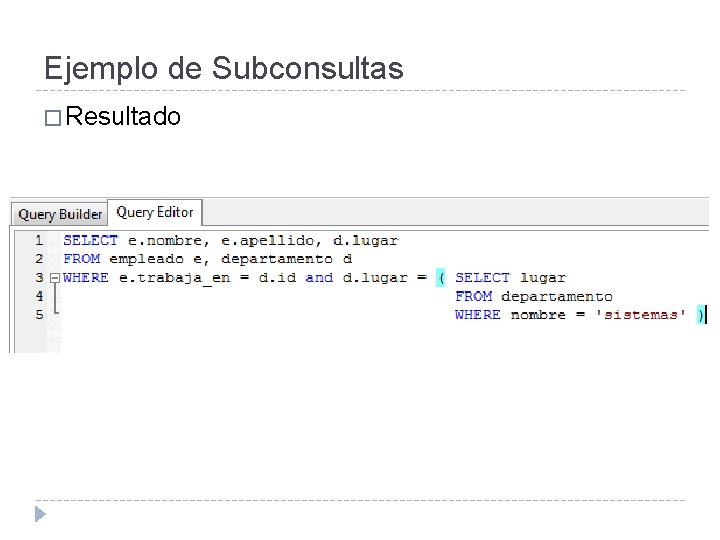Click line number 1 in the gutter
Viewport: 720px width, 540px height.
pos(39,240)
